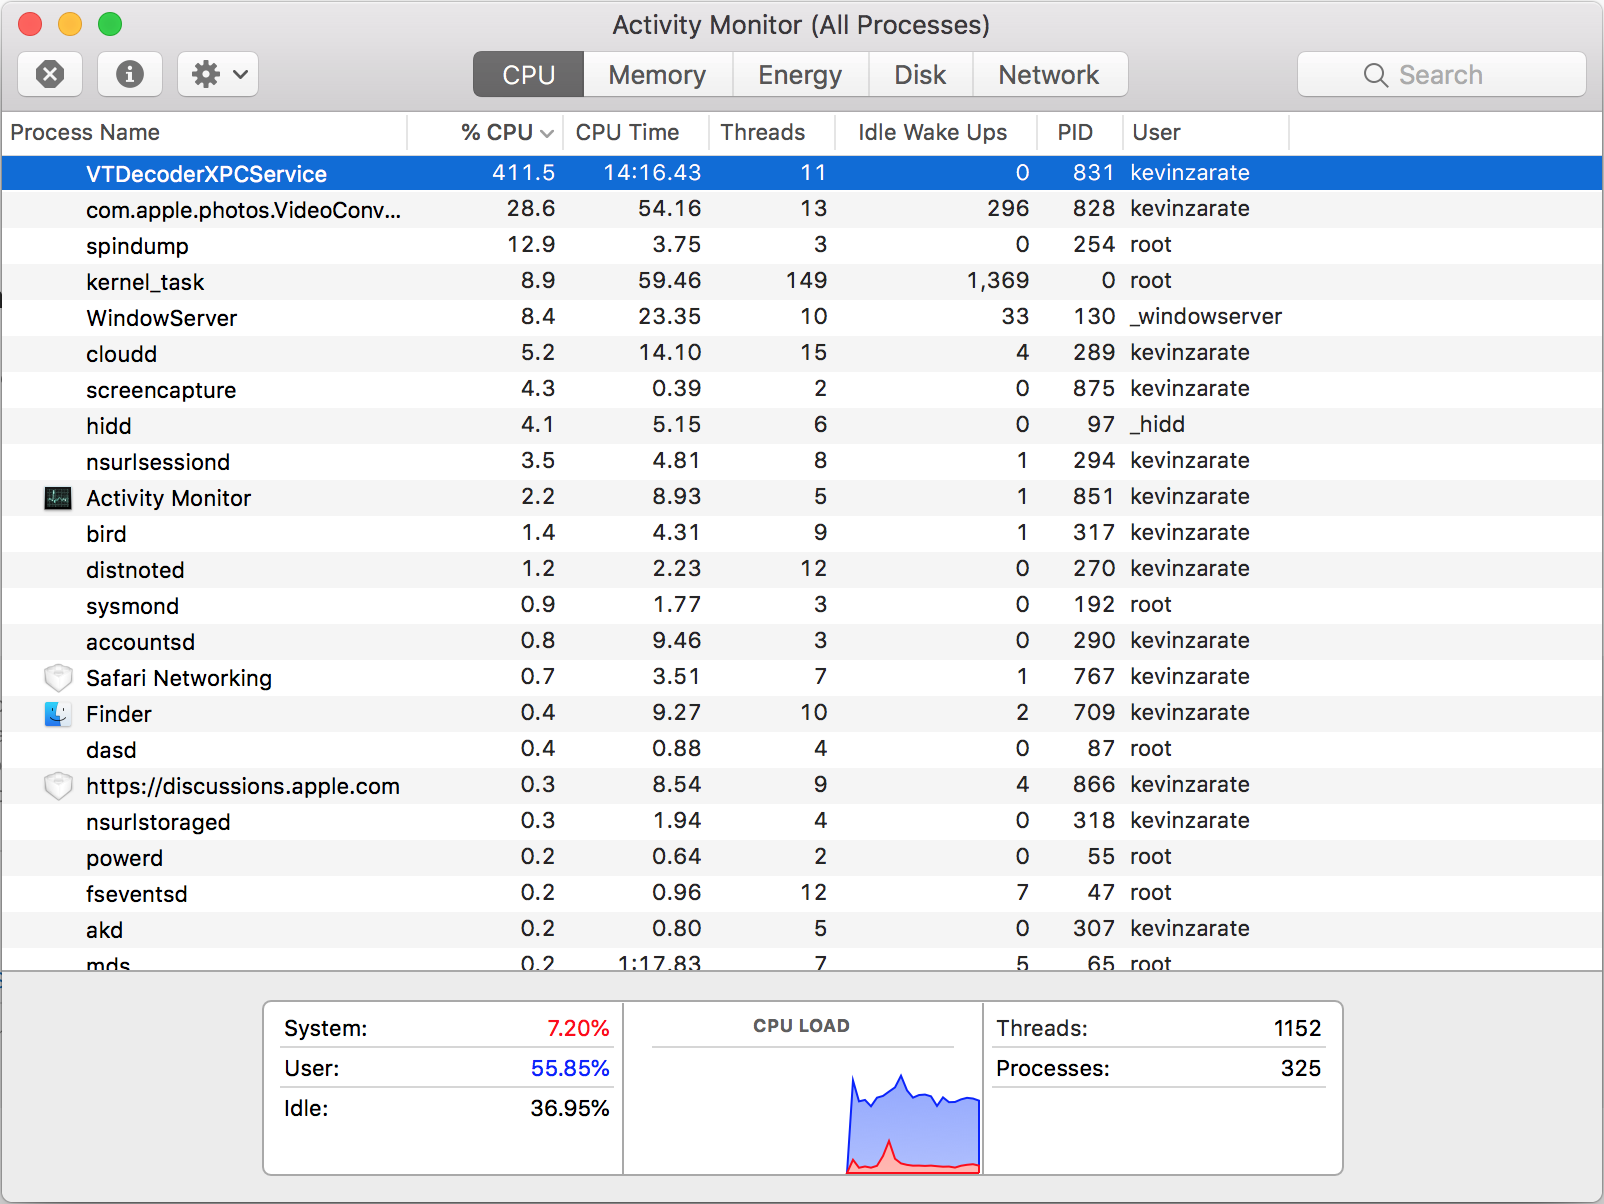The height and width of the screenshot is (1204, 1604).
Task: Click the globe icon beside Safari Networking
Action: click(57, 677)
